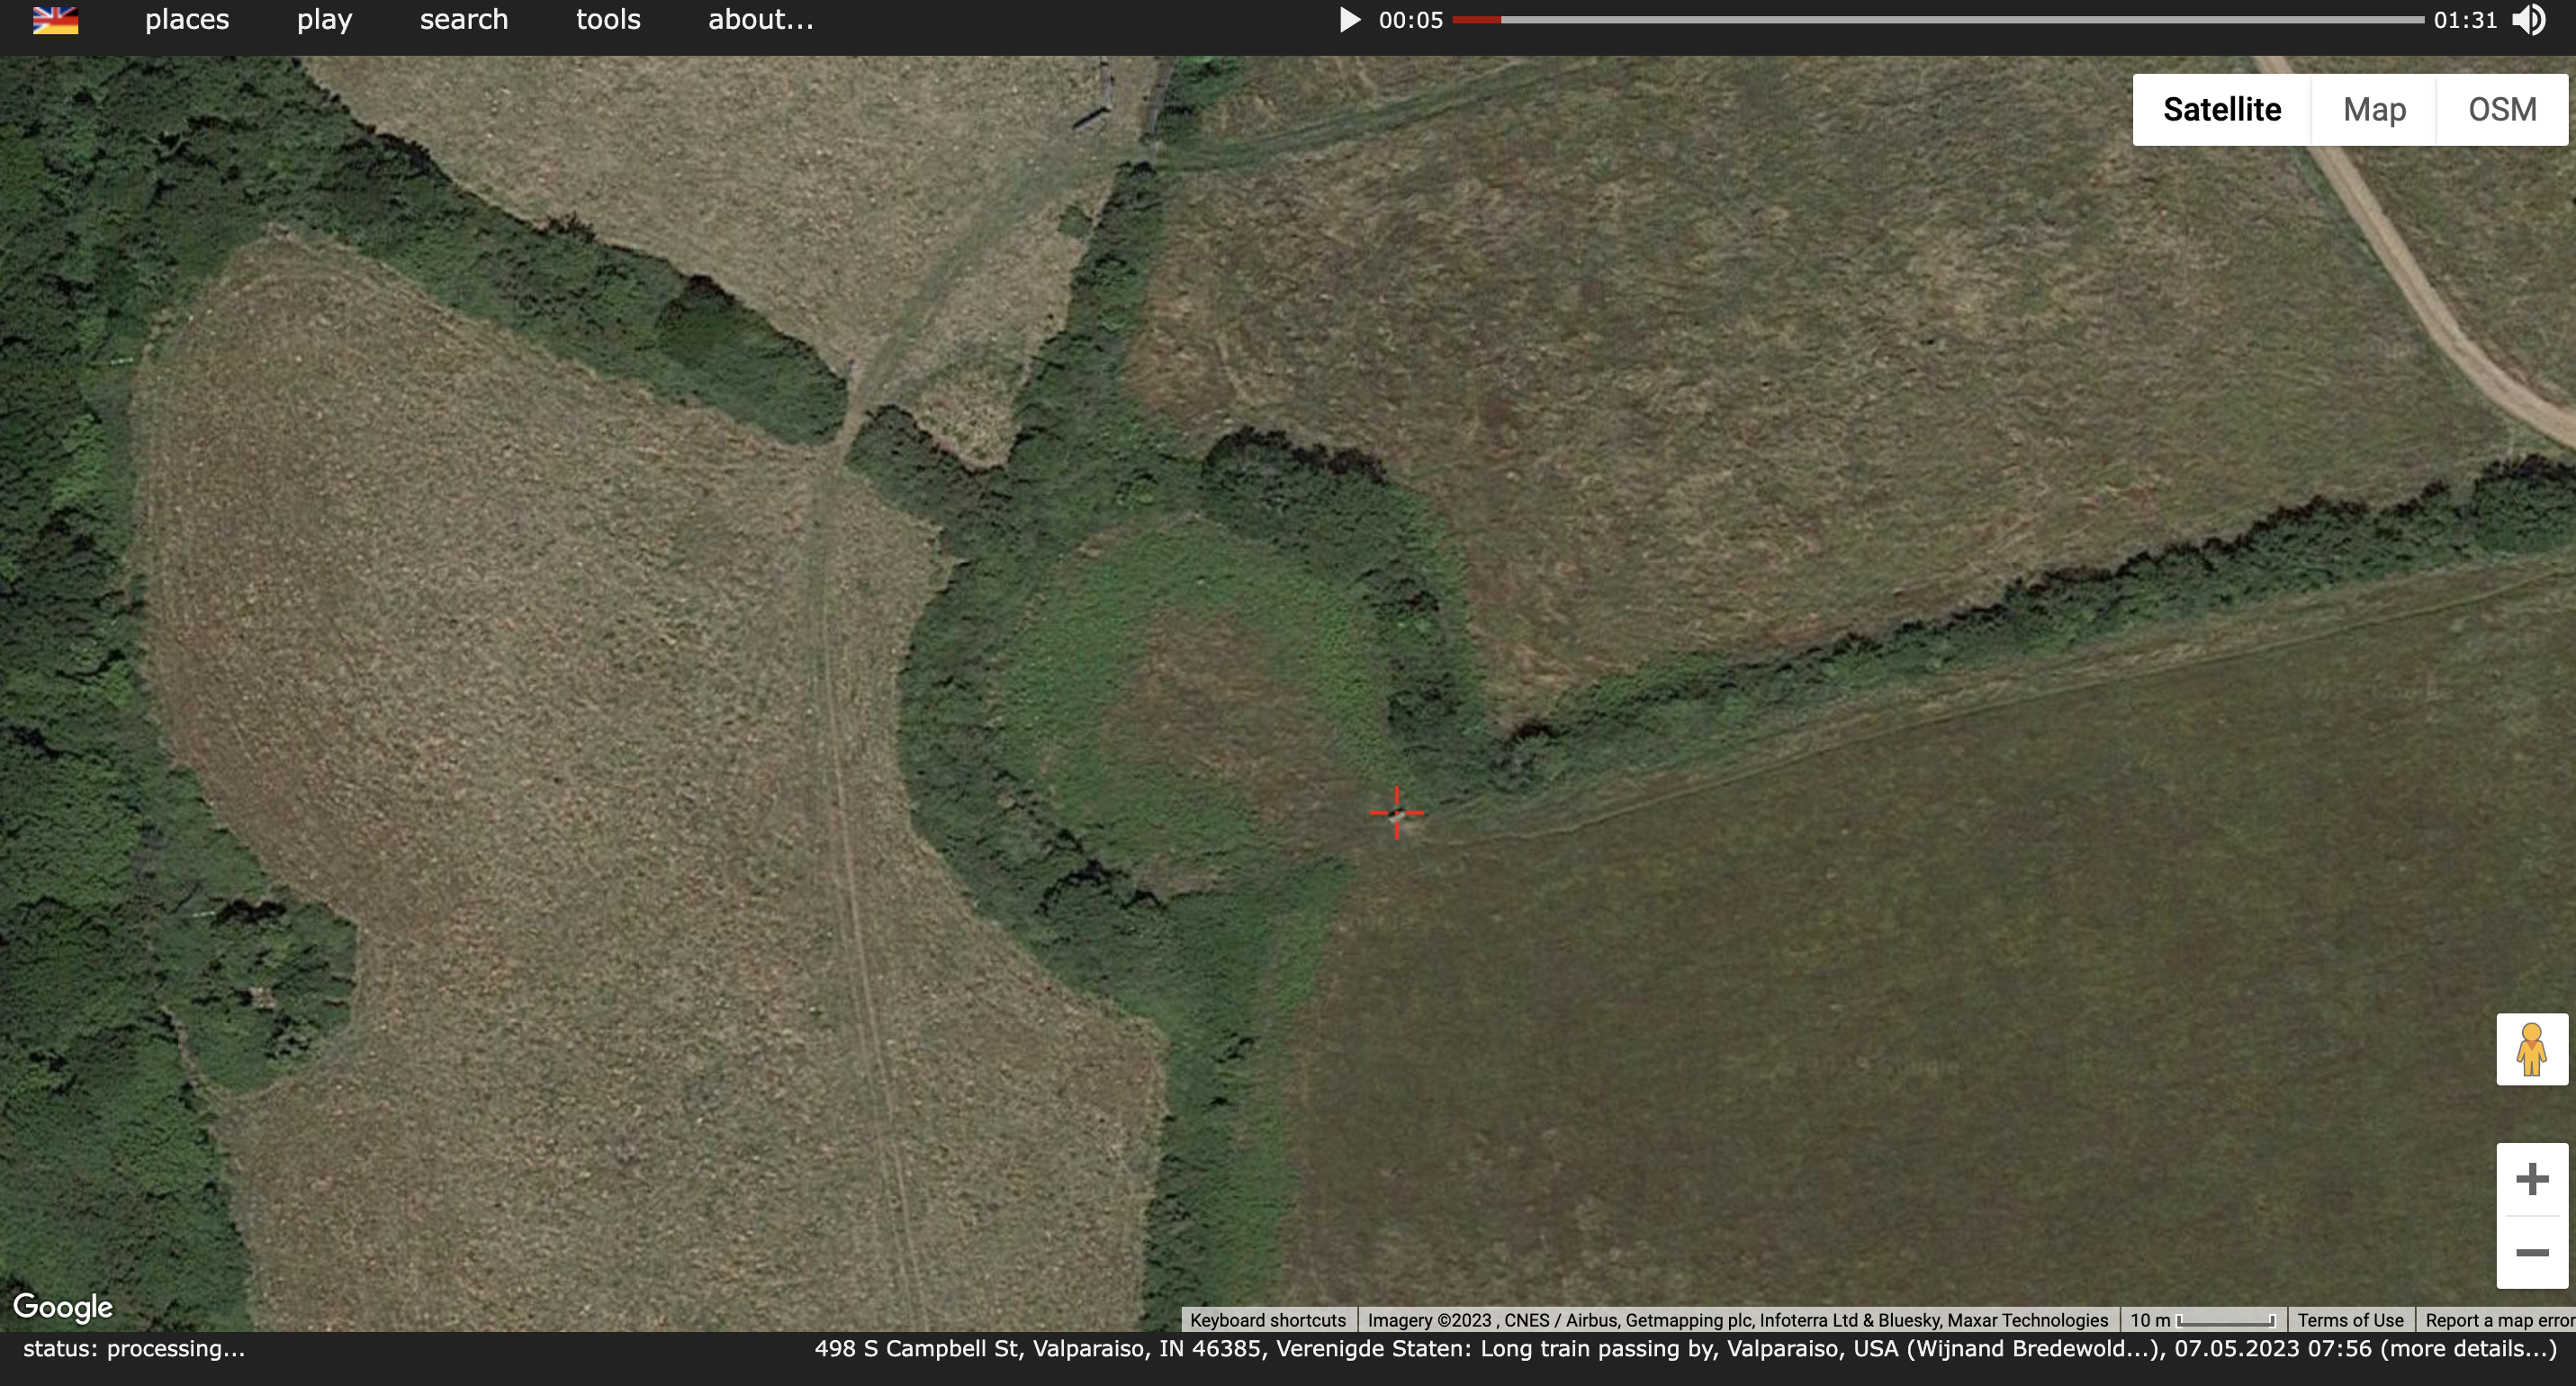Switch to Map view

[2374, 110]
